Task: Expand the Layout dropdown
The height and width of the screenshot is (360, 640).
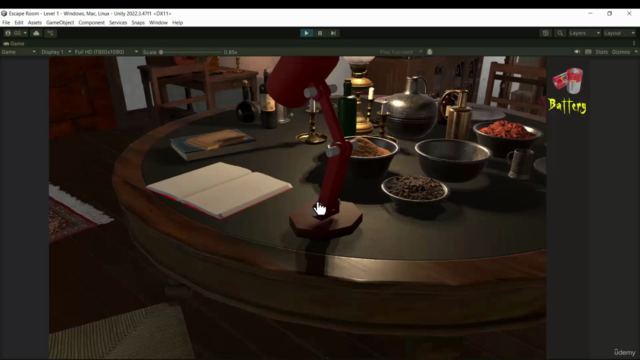Action: (x=619, y=33)
